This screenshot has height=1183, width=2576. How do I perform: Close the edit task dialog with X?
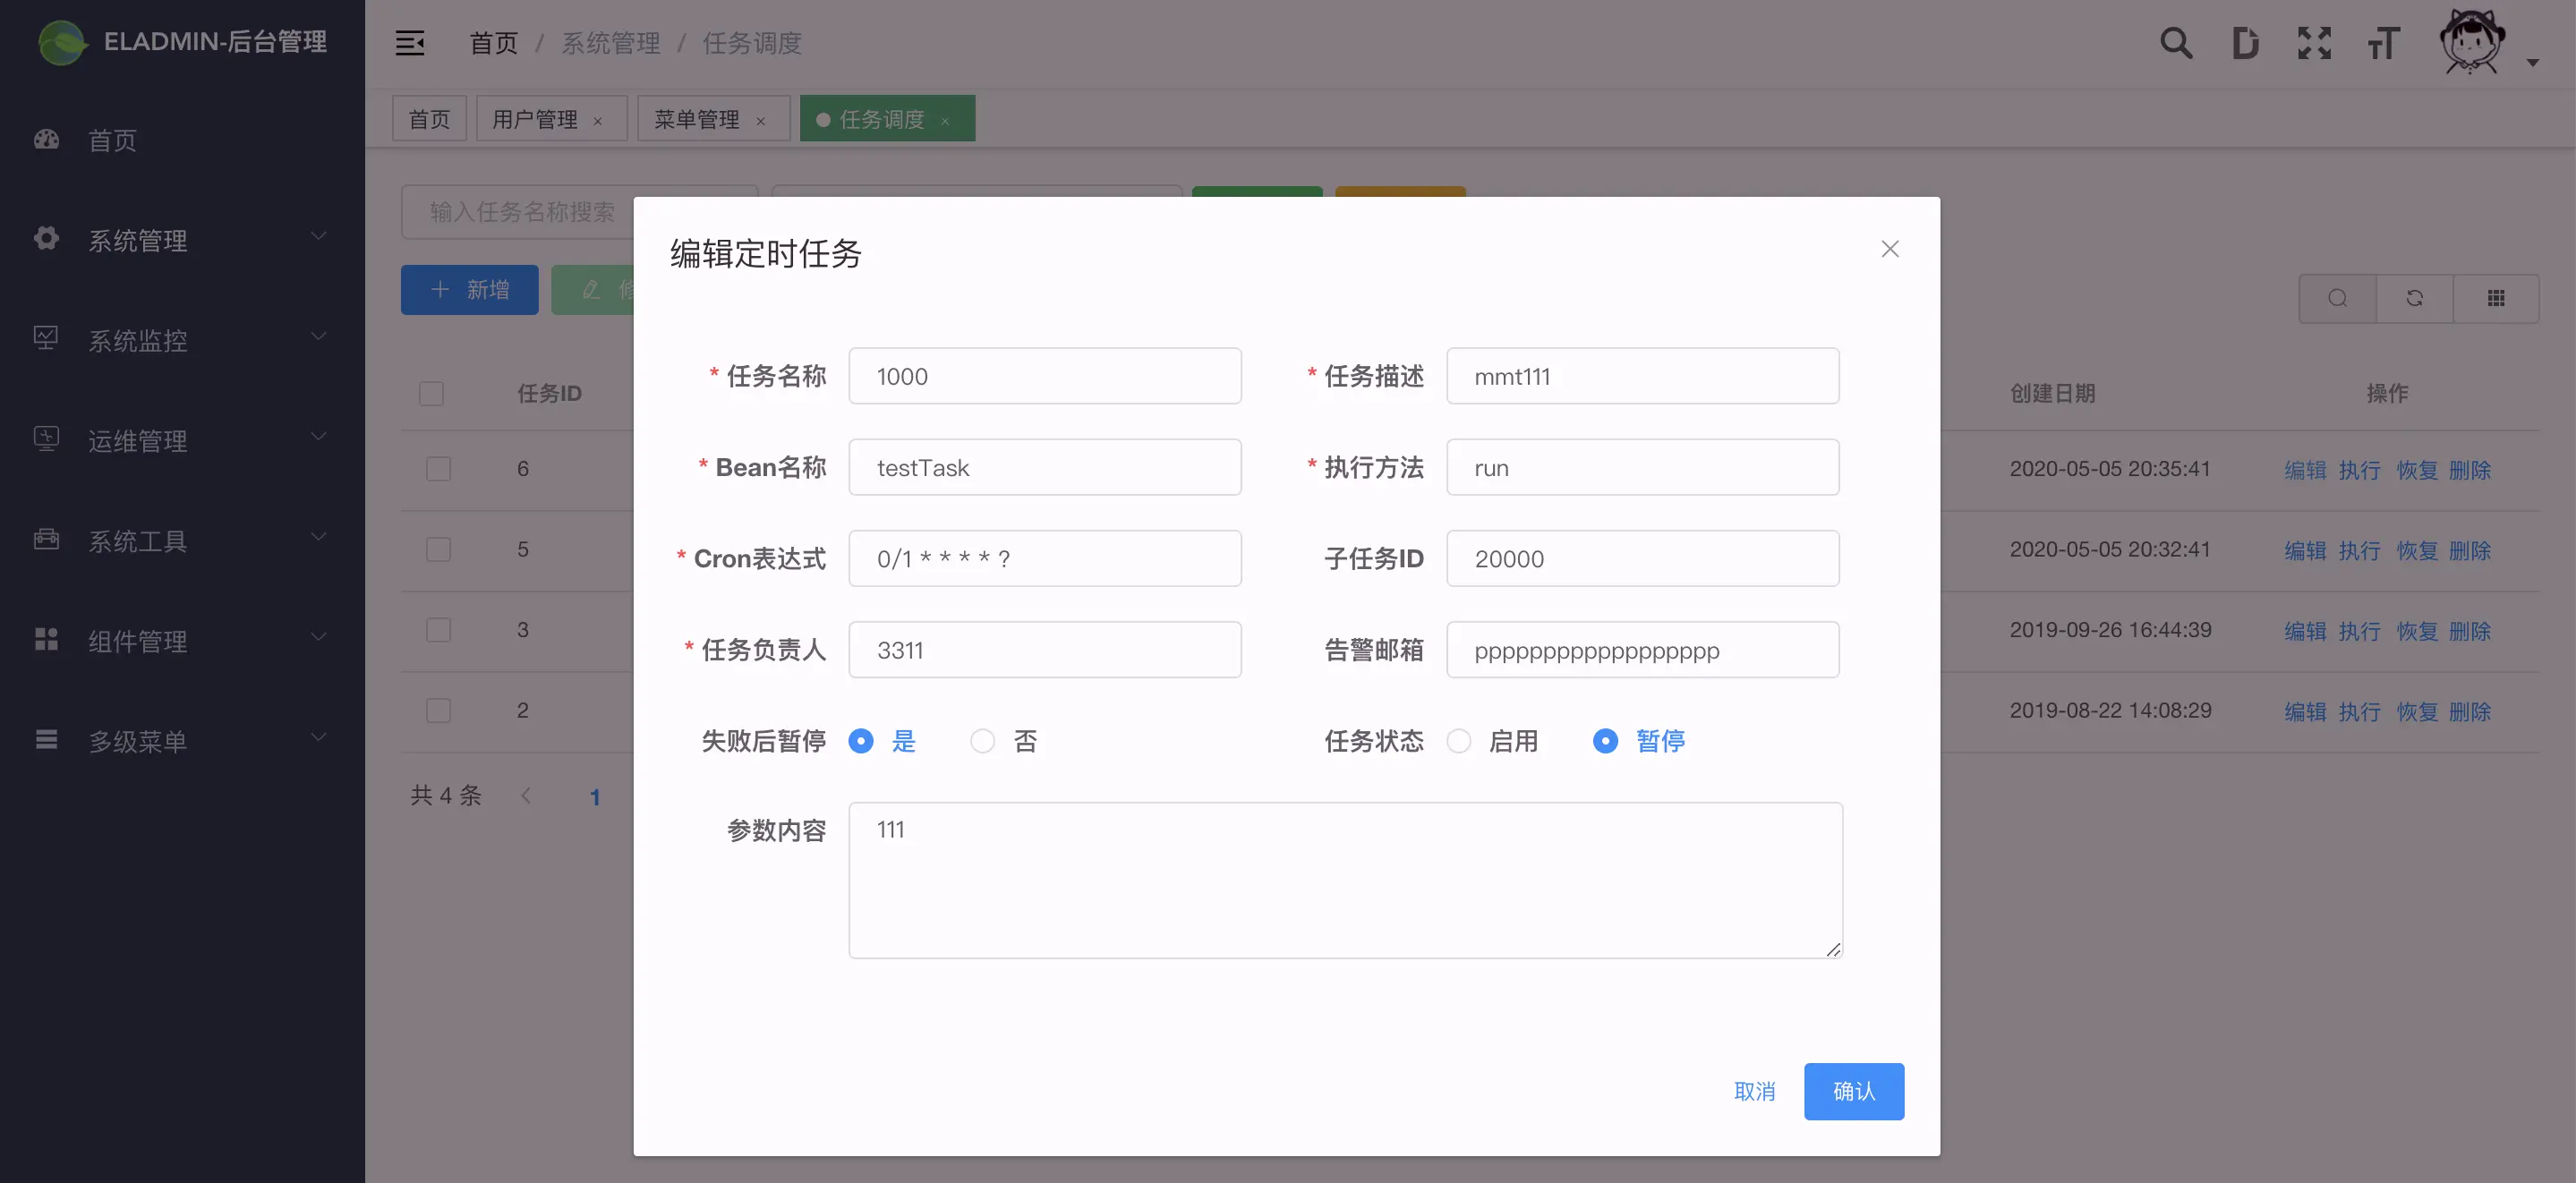click(1889, 249)
